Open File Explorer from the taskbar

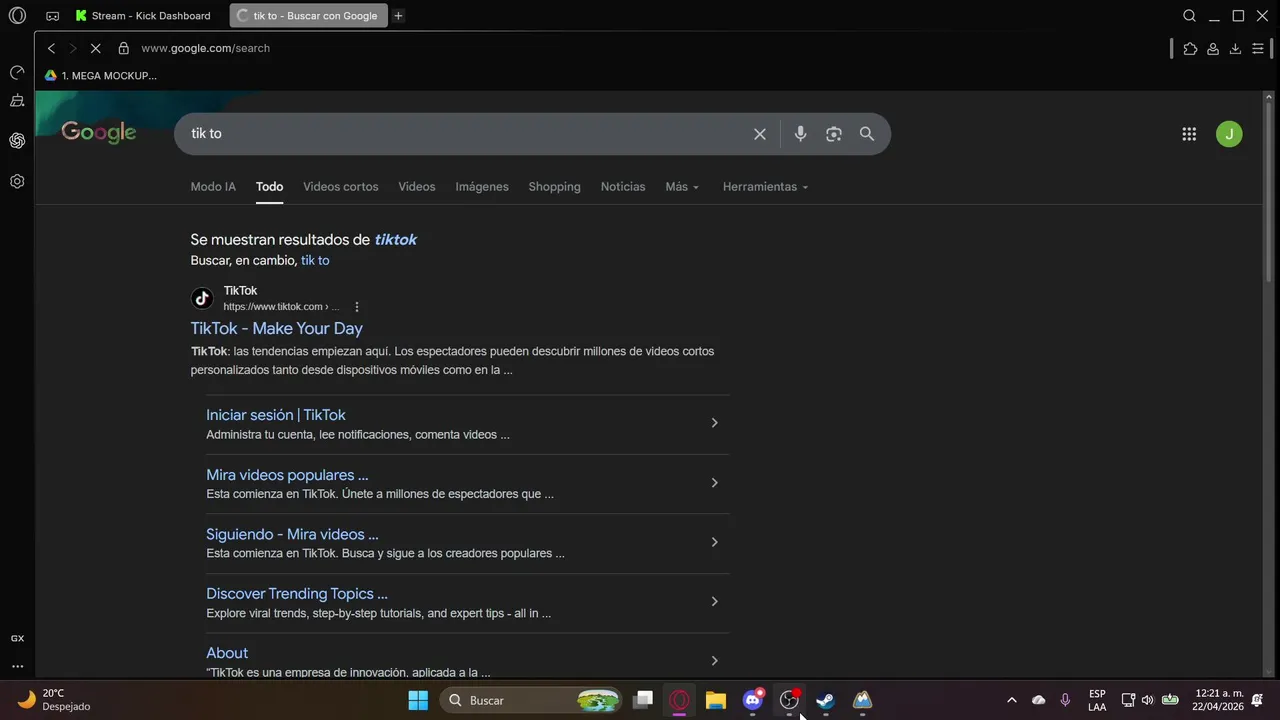coord(716,700)
